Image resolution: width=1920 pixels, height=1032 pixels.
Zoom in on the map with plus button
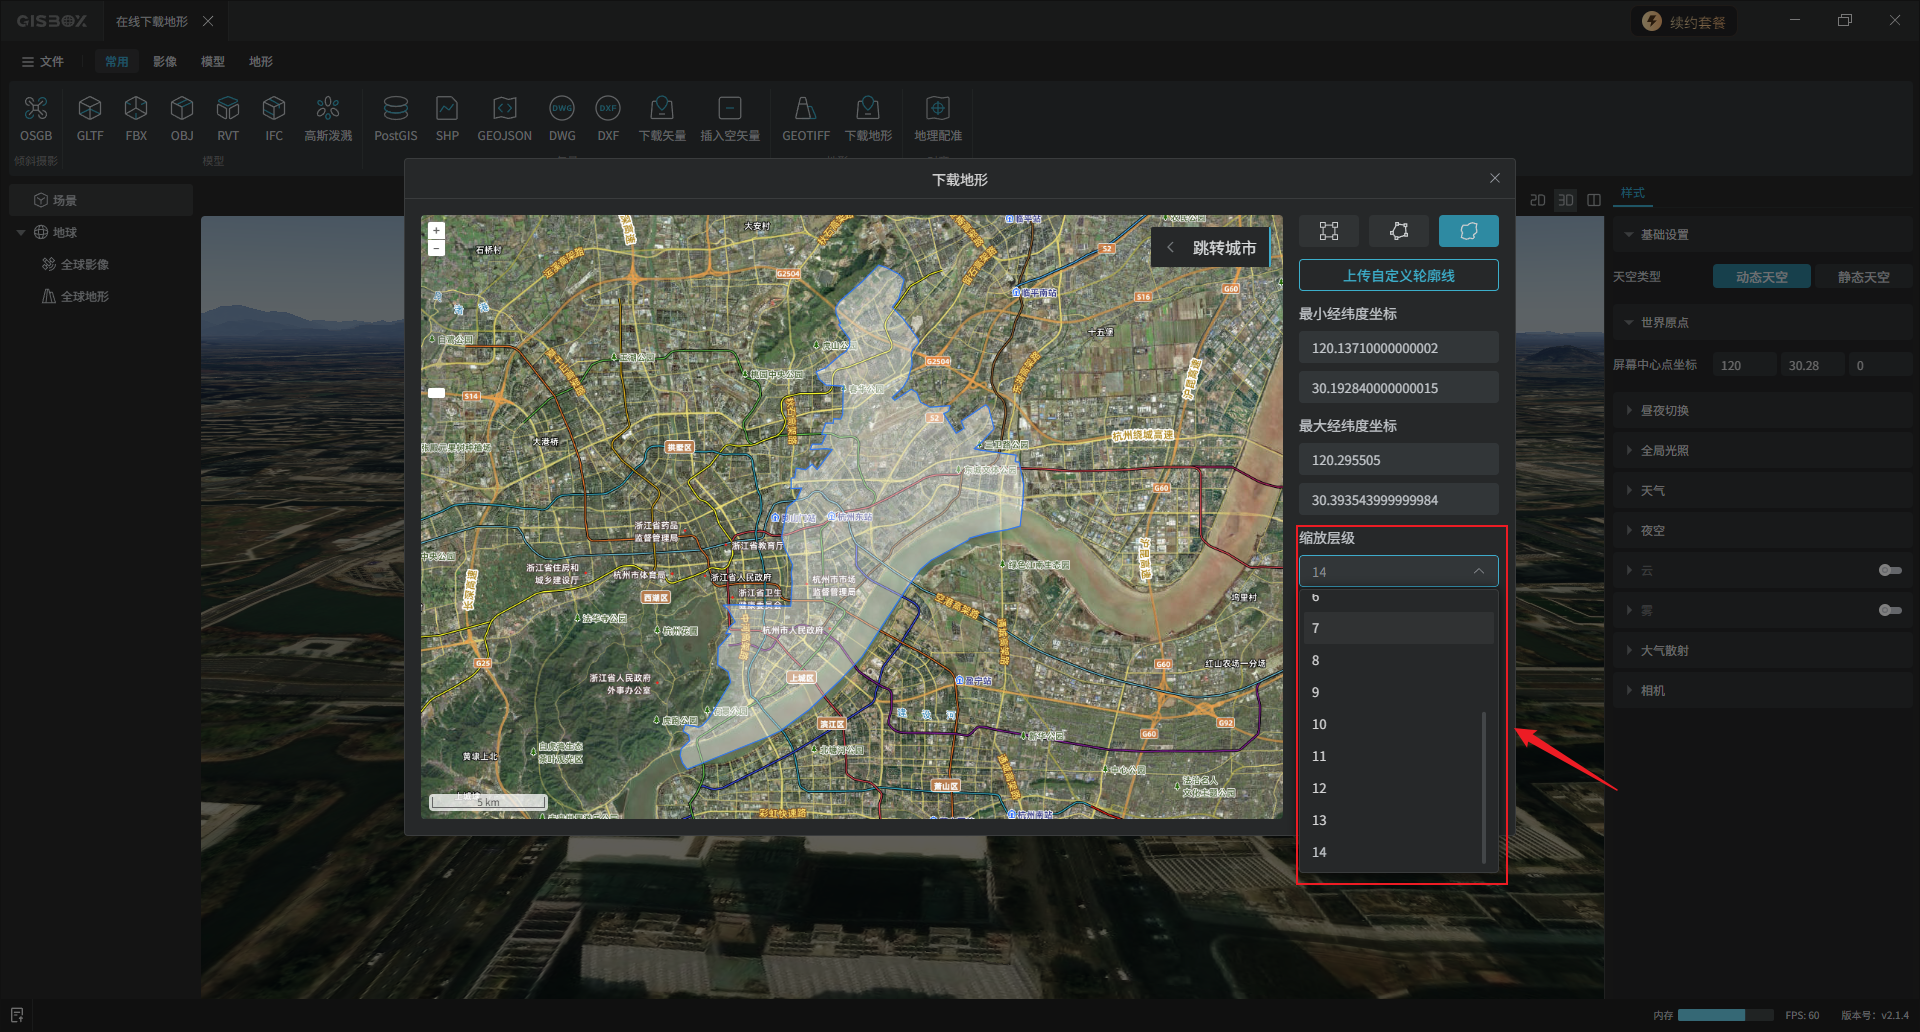[x=436, y=231]
